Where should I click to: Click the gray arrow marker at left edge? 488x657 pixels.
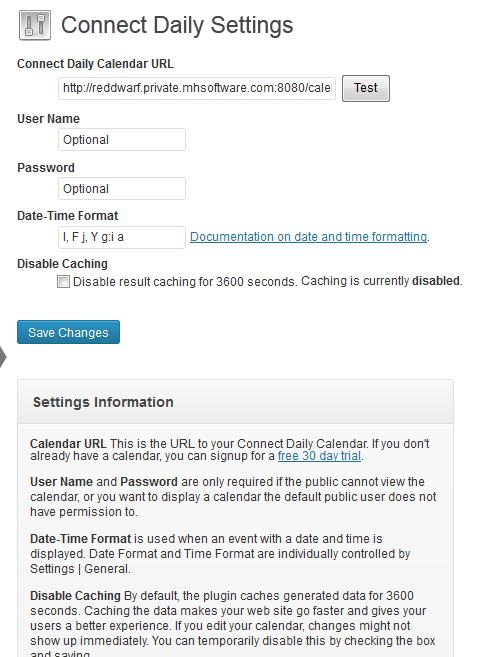3,357
